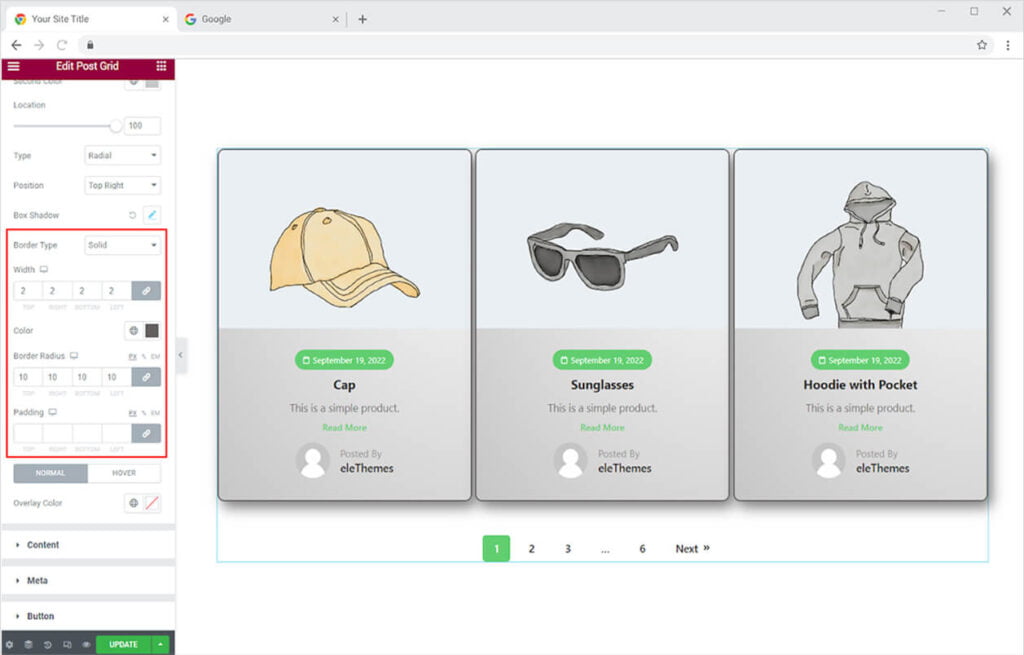Screen dimensions: 1024x655
Task: Pick the dark border Color swatch
Action: [x=152, y=331]
